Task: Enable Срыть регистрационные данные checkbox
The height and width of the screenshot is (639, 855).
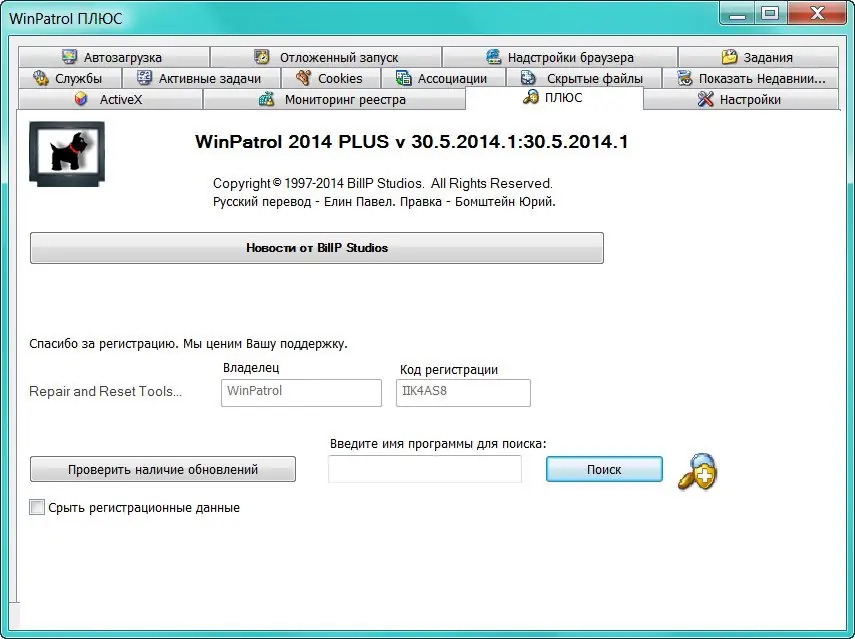Action: [x=37, y=507]
